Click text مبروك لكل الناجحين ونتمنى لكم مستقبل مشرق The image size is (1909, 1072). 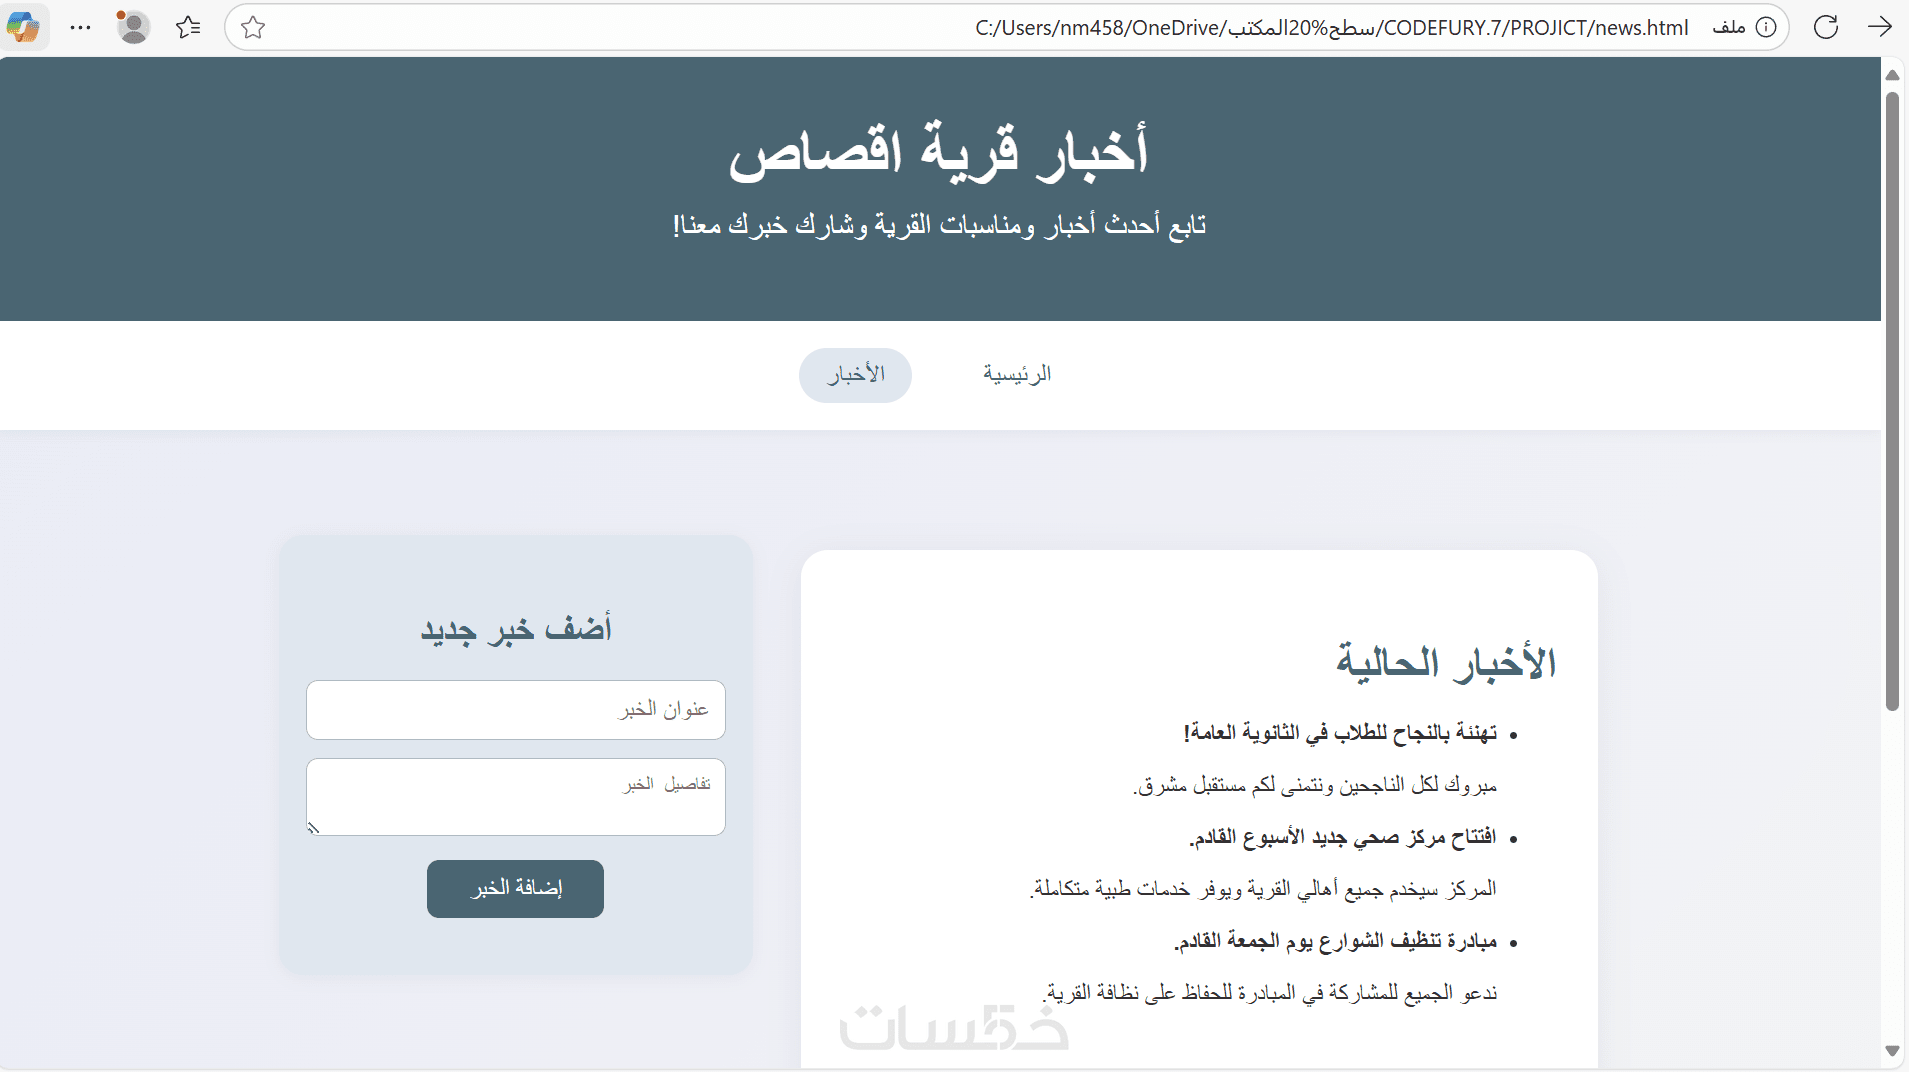point(1315,785)
